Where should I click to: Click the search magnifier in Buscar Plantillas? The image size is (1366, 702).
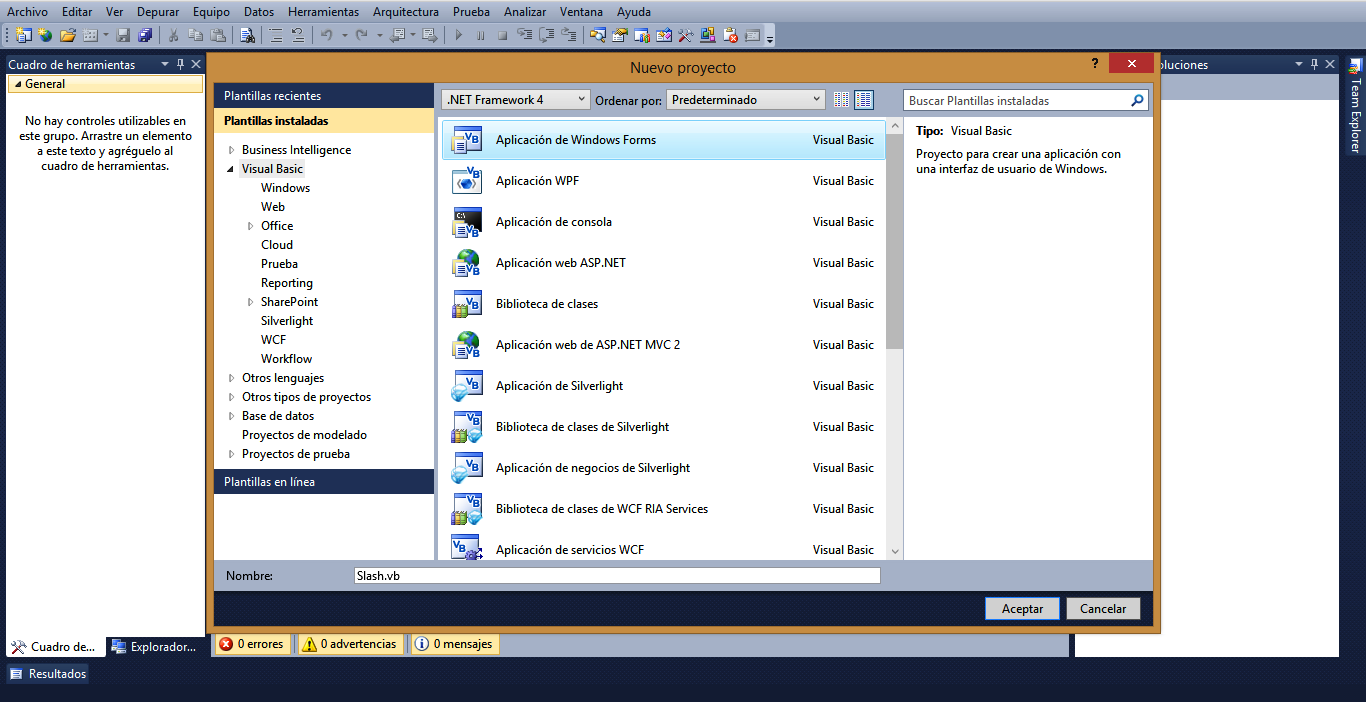[1138, 99]
